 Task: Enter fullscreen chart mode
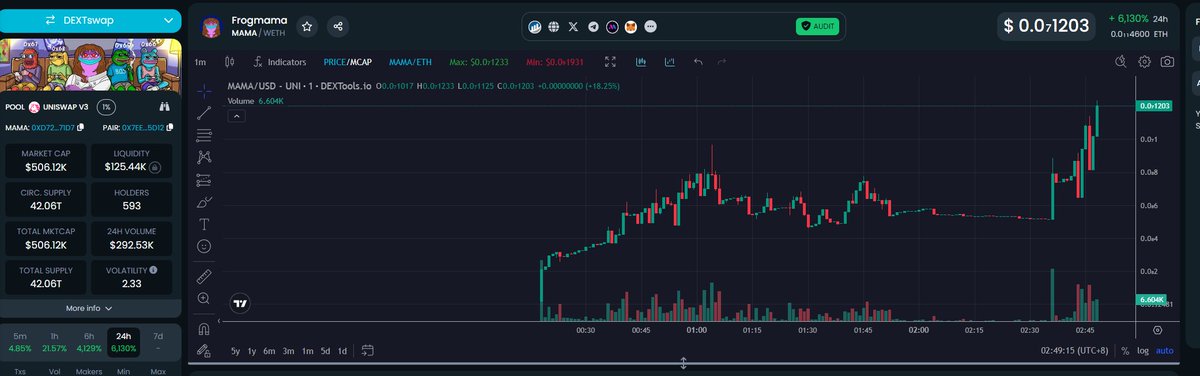pos(611,62)
